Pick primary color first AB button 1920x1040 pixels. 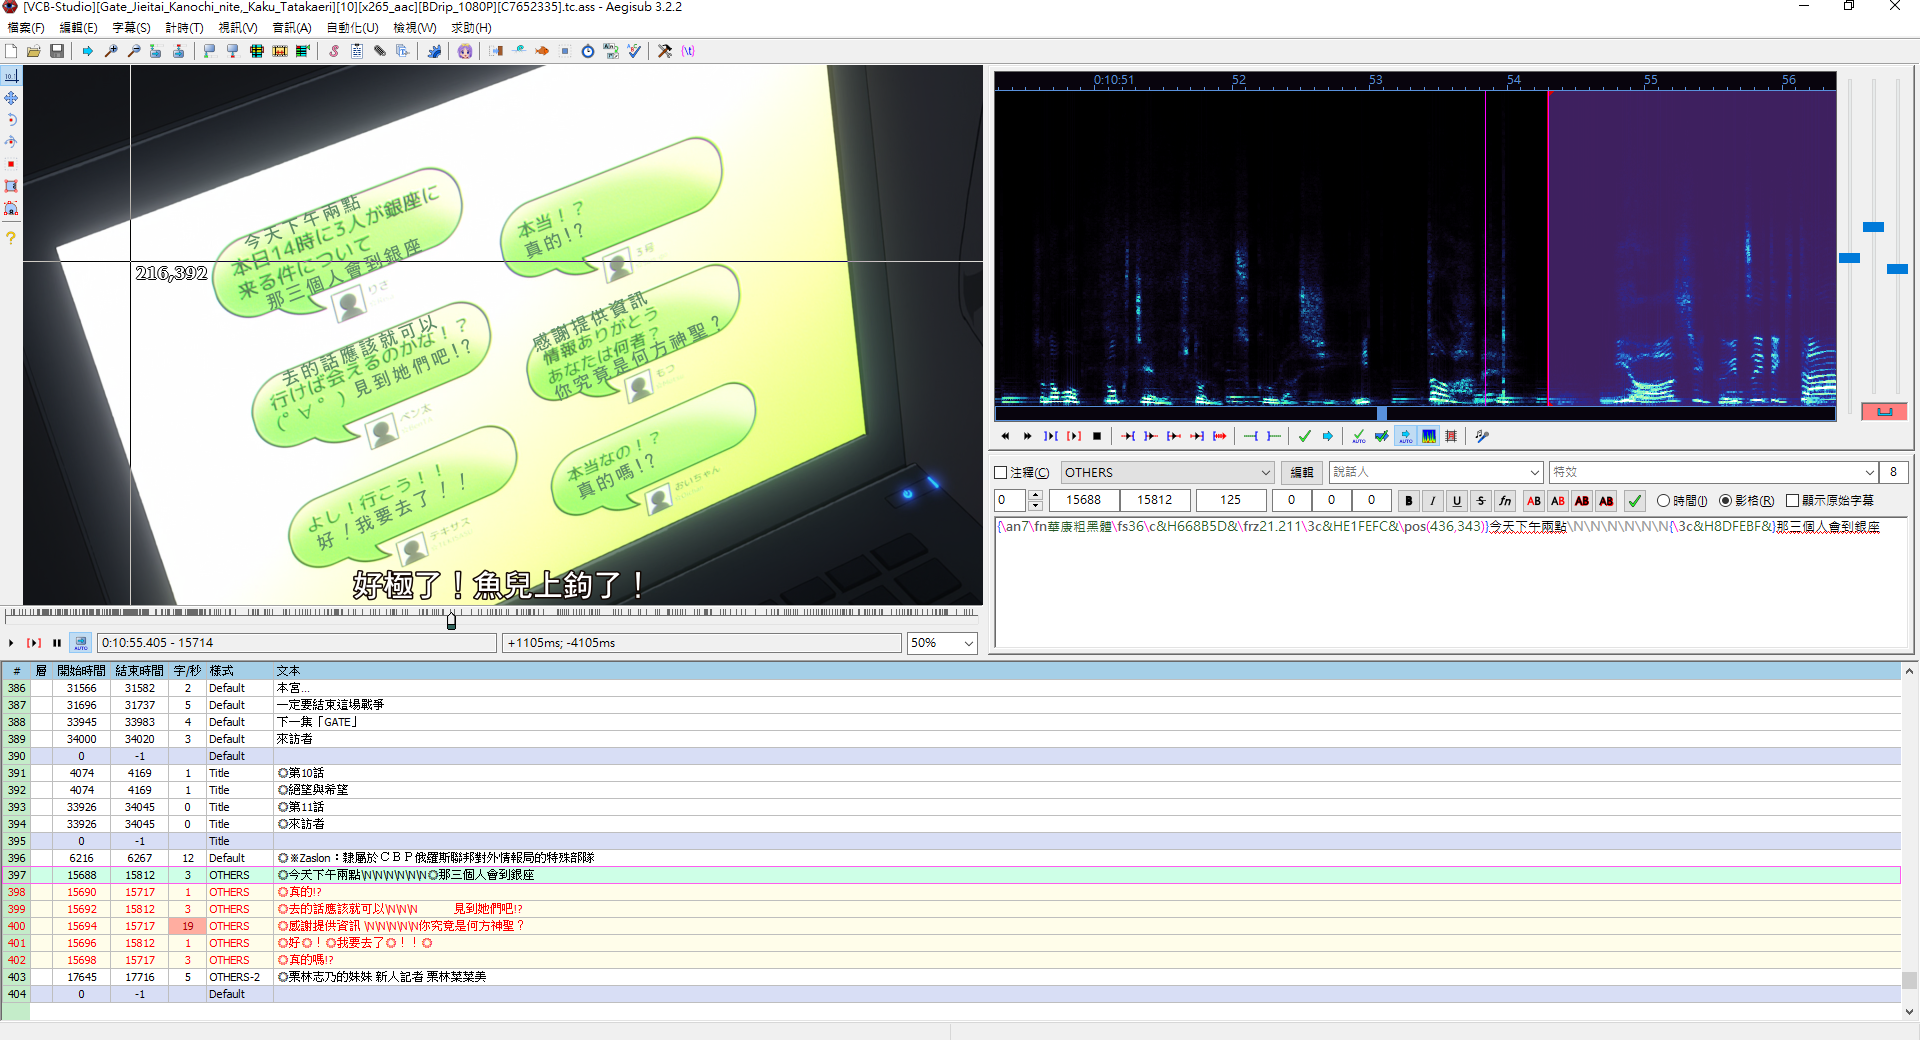[1534, 501]
